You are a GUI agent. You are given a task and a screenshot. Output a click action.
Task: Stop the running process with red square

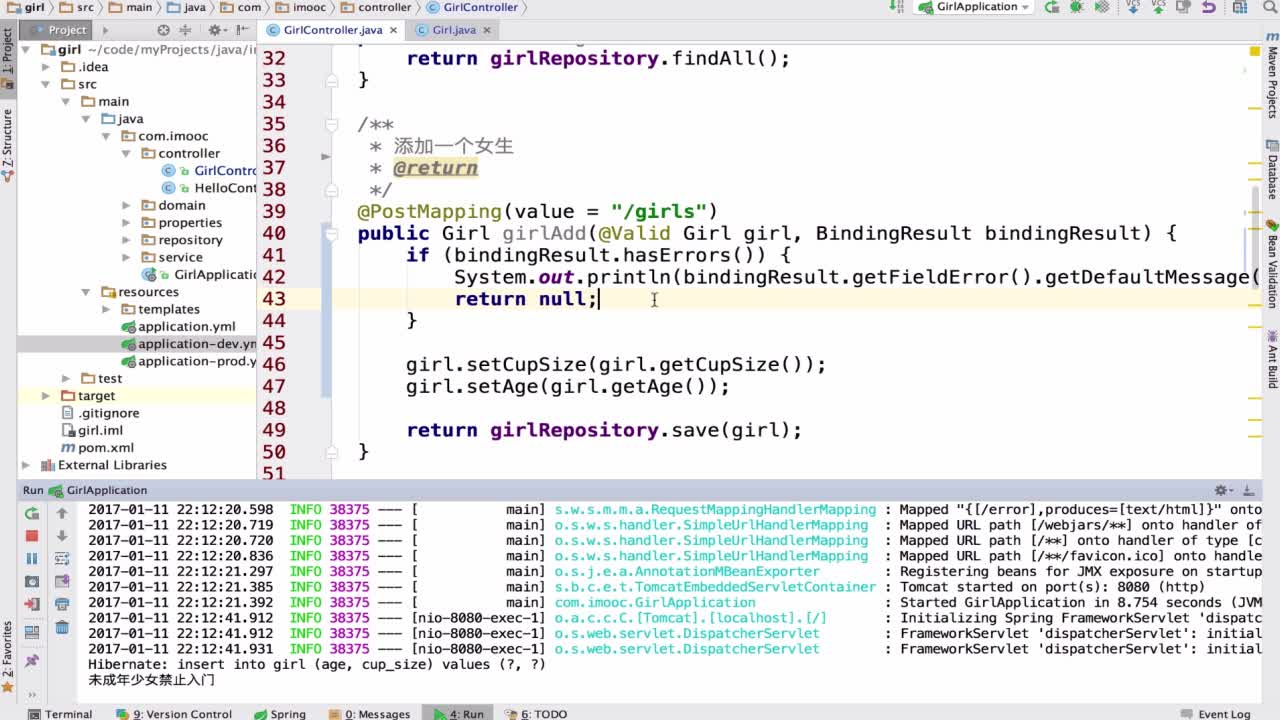[x=32, y=536]
